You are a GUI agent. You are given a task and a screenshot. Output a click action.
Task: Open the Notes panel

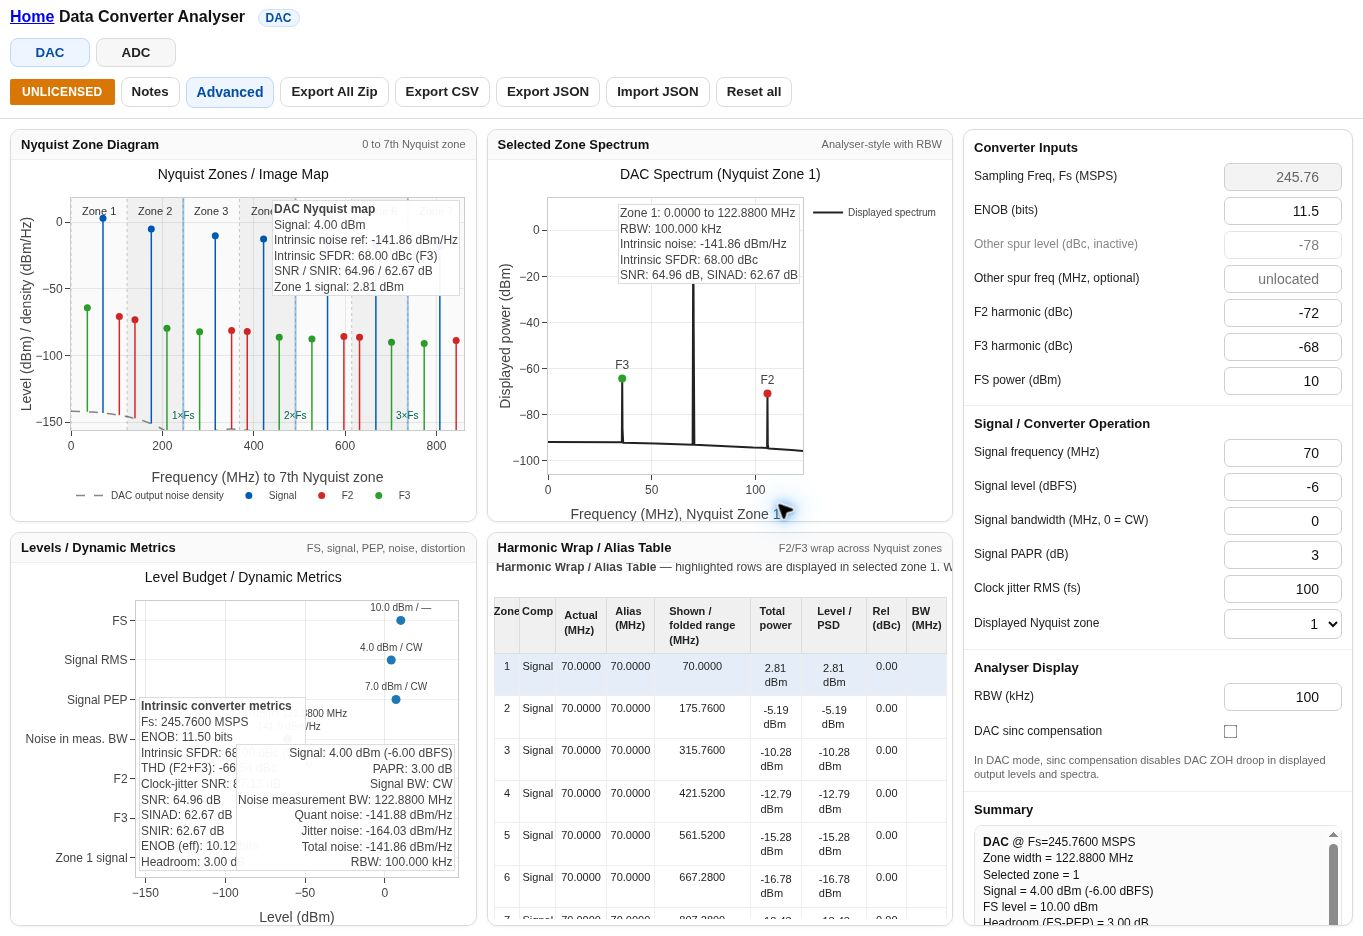[x=150, y=92]
